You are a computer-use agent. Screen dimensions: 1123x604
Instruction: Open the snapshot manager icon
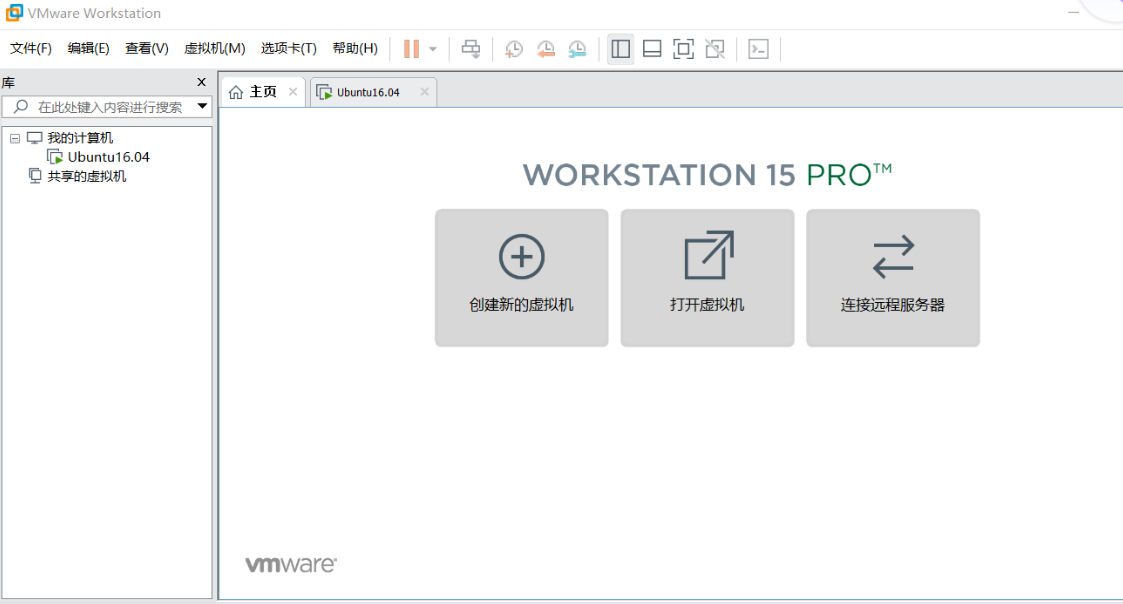point(577,49)
